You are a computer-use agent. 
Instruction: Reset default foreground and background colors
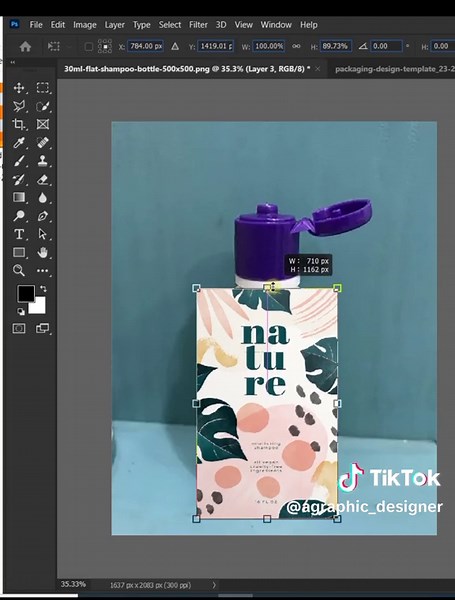[x=21, y=311]
